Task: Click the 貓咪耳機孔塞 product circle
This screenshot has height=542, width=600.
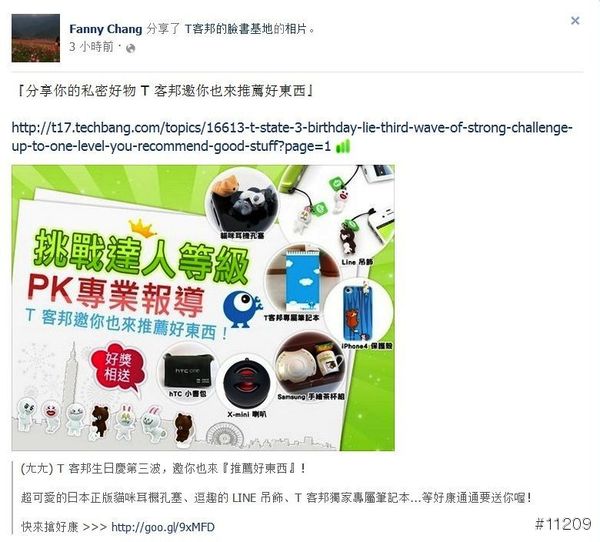Action: [242, 206]
